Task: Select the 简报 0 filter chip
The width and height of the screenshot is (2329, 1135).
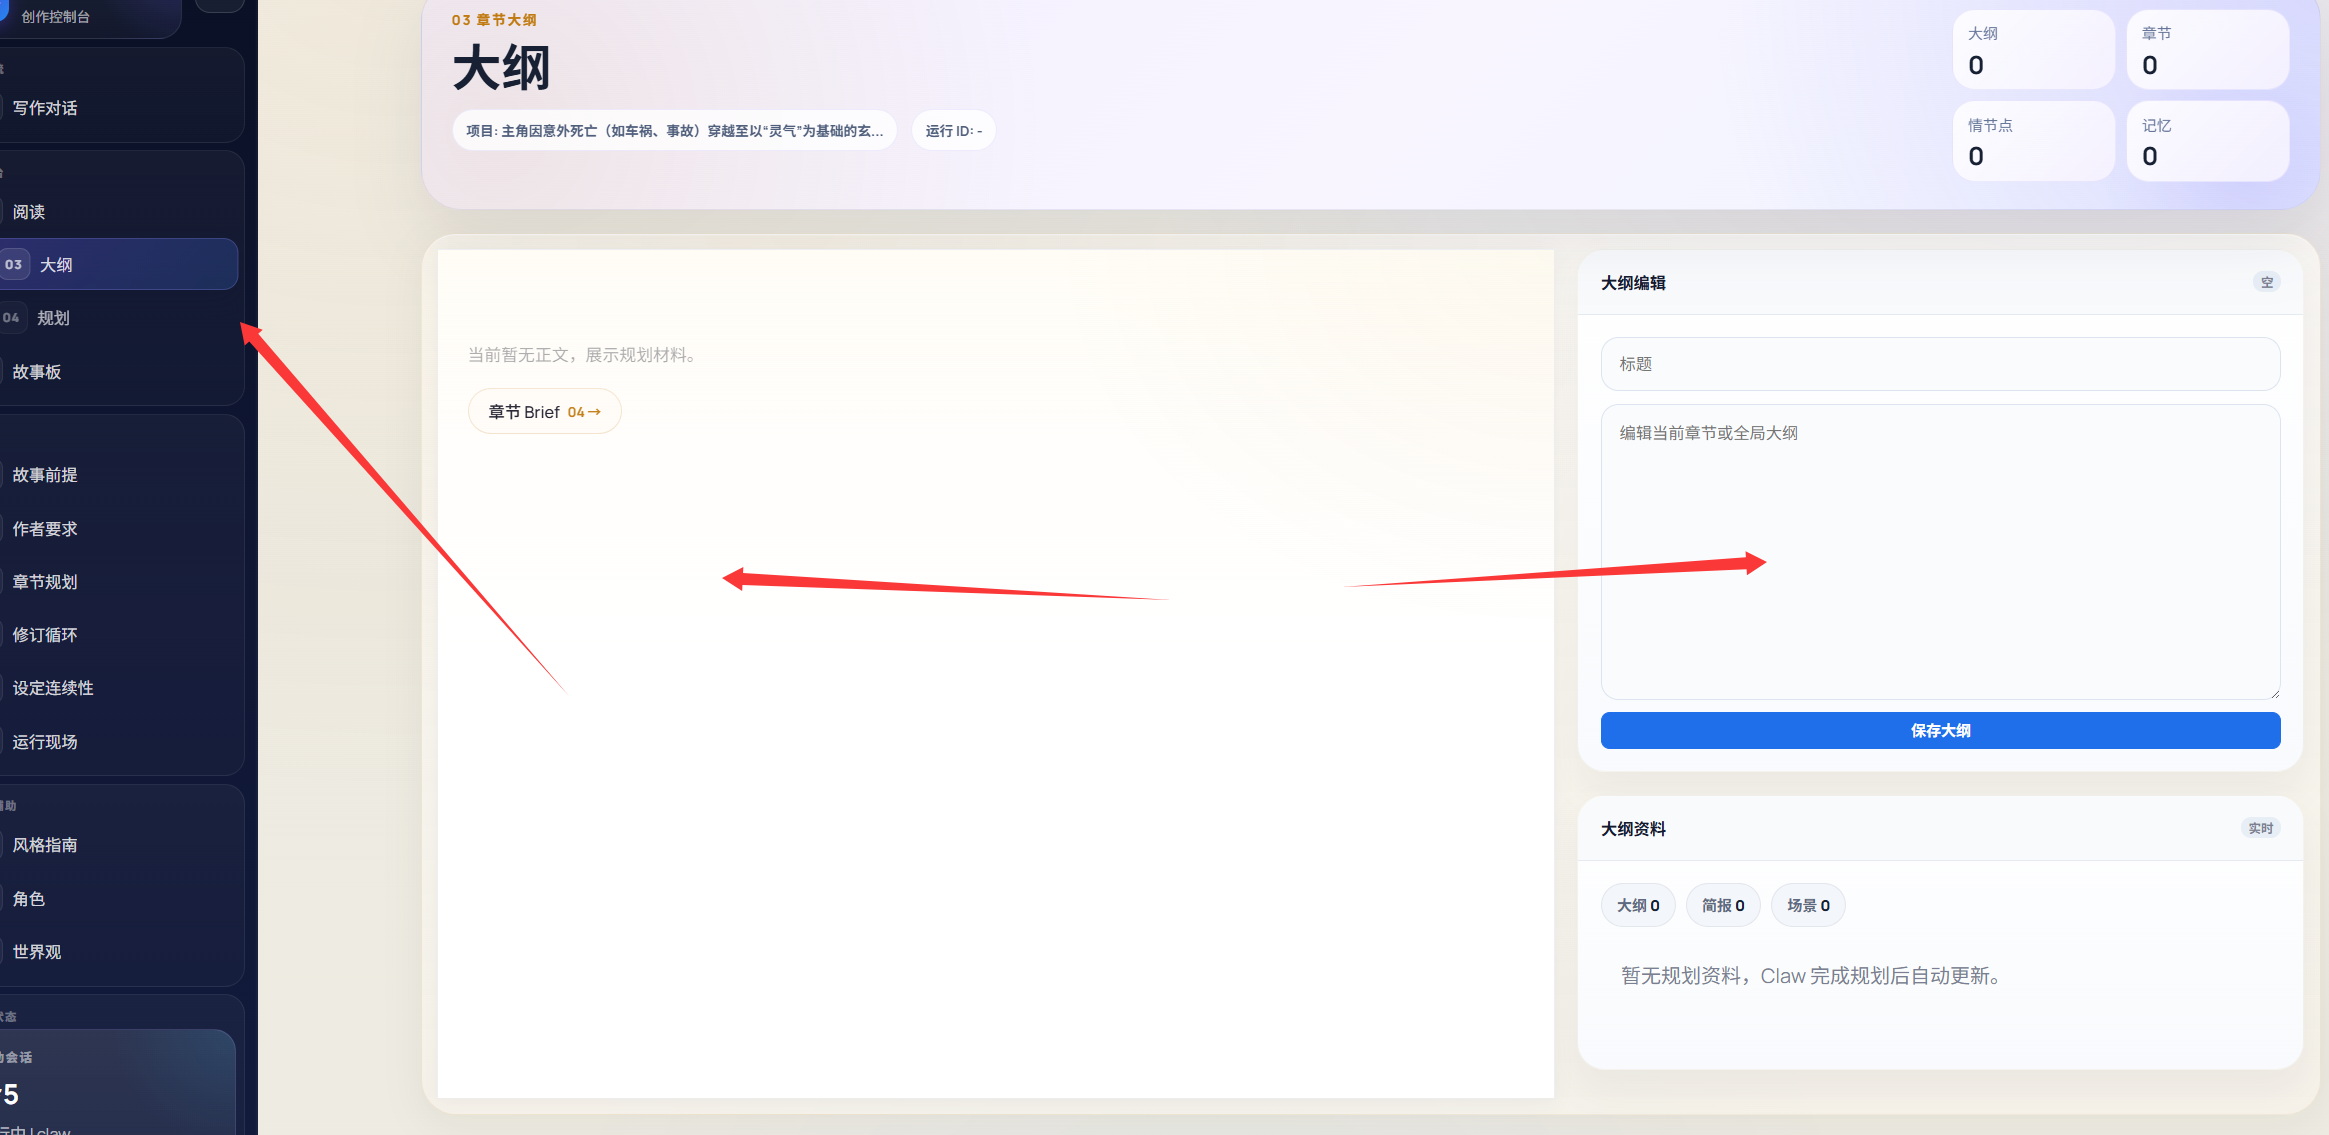Action: click(x=1723, y=905)
